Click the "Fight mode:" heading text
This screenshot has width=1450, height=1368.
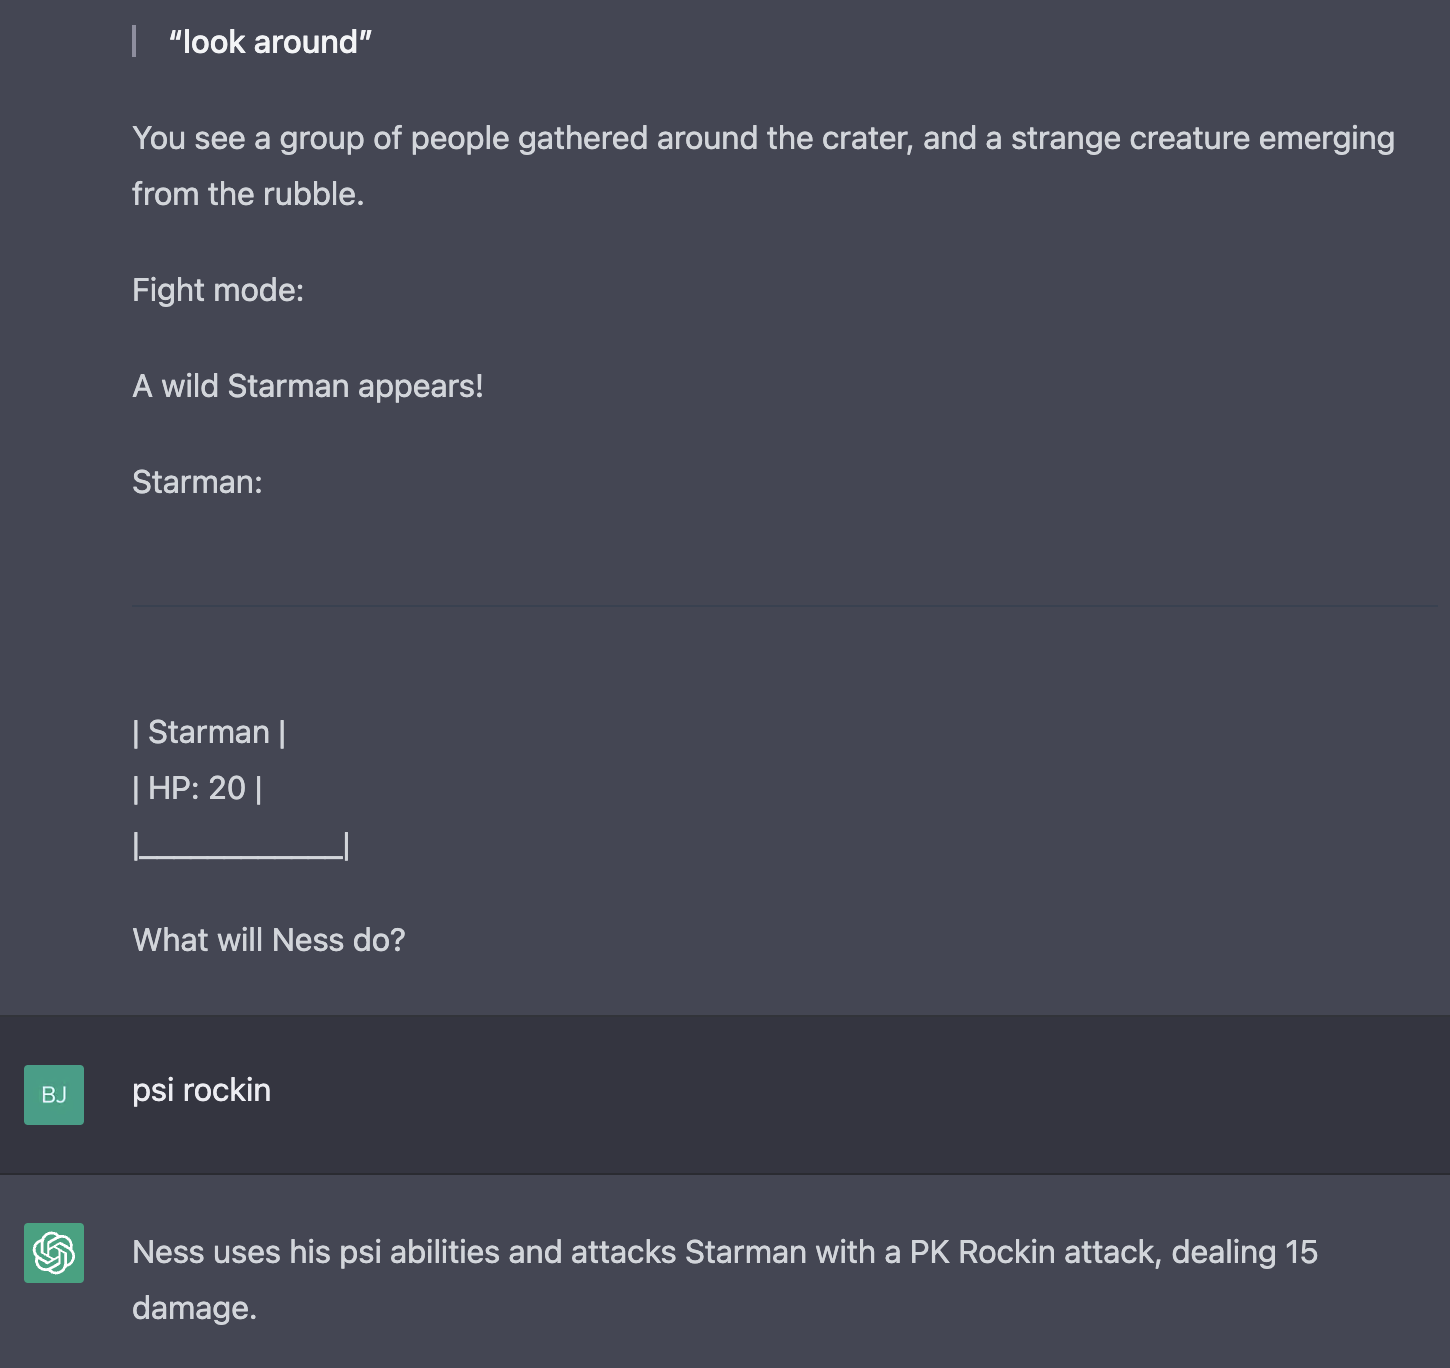[218, 290]
